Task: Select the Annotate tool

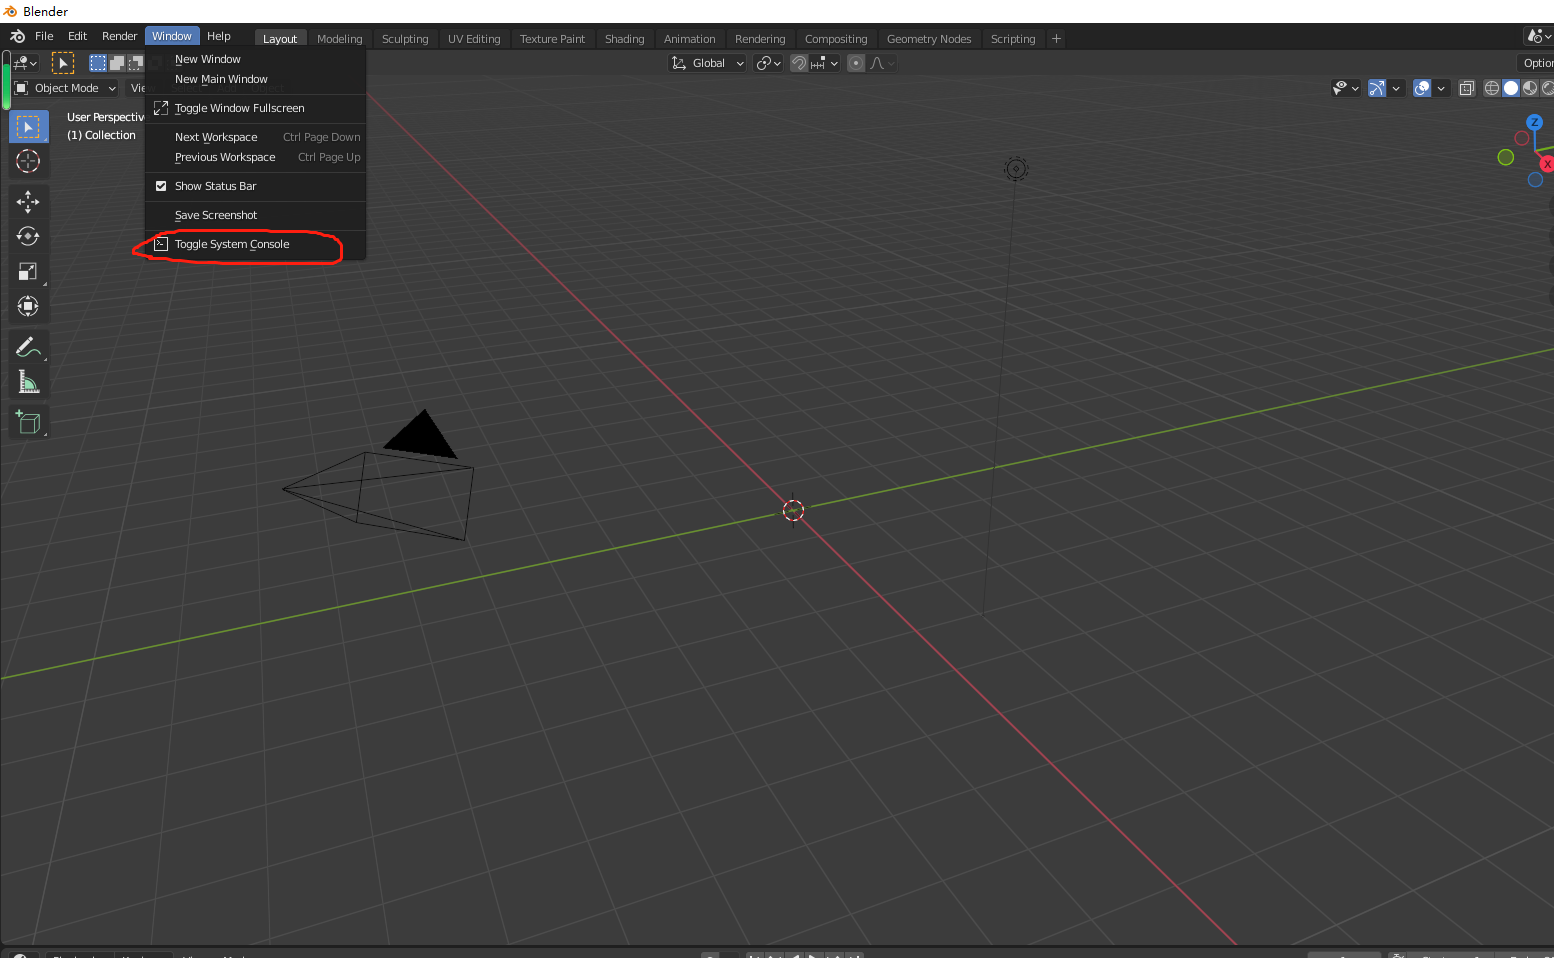Action: [28, 346]
